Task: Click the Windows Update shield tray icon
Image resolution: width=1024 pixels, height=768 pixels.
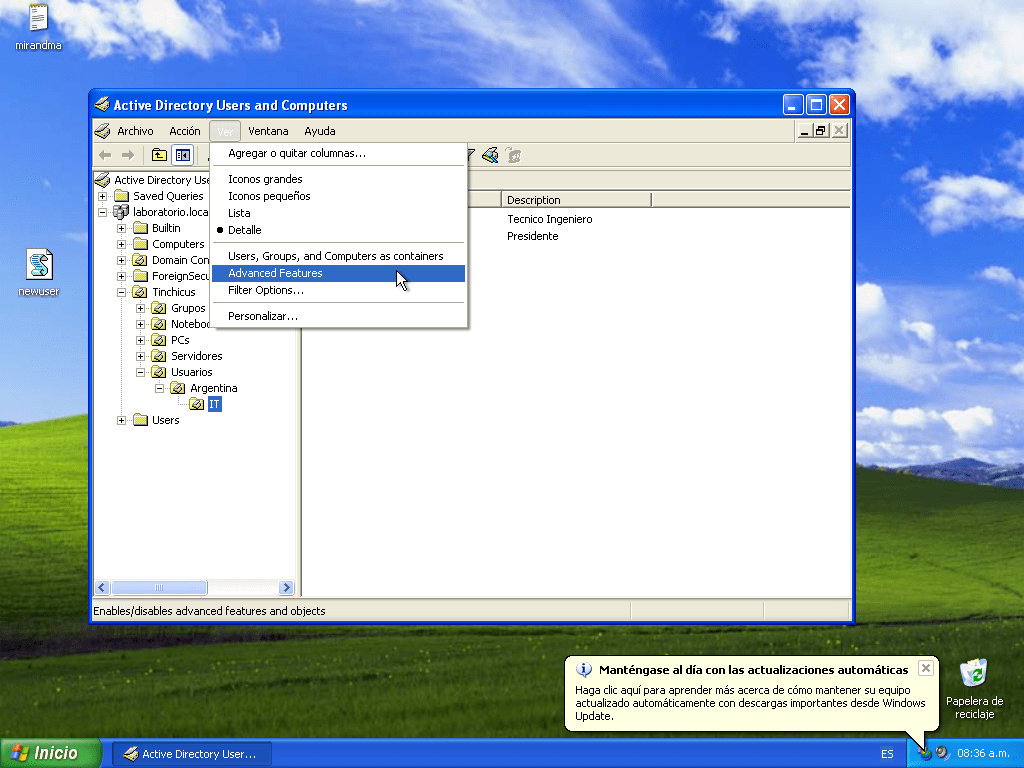Action: click(925, 753)
